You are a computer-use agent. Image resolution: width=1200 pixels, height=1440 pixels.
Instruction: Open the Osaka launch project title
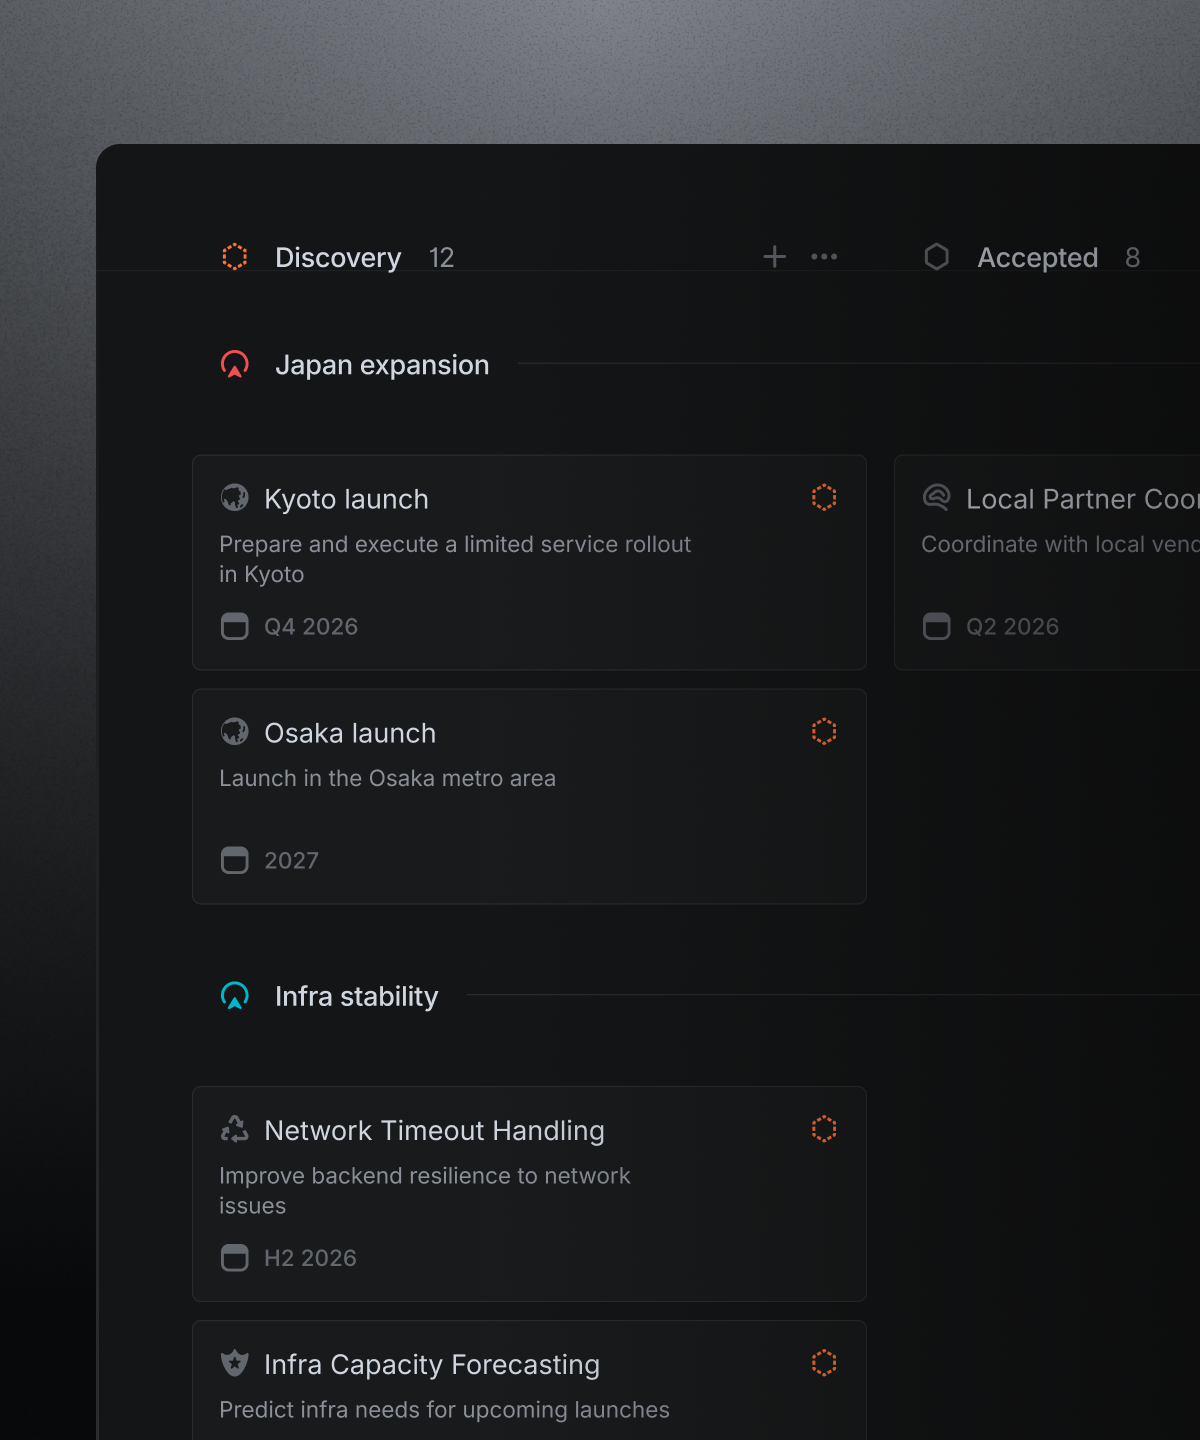(x=350, y=733)
